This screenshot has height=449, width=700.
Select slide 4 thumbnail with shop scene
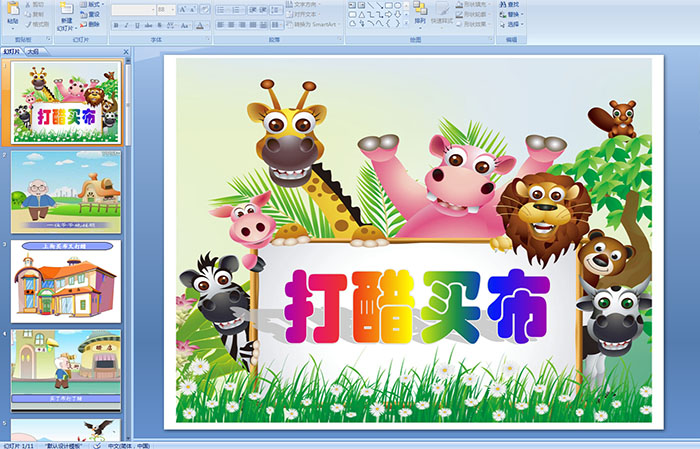[x=66, y=370]
